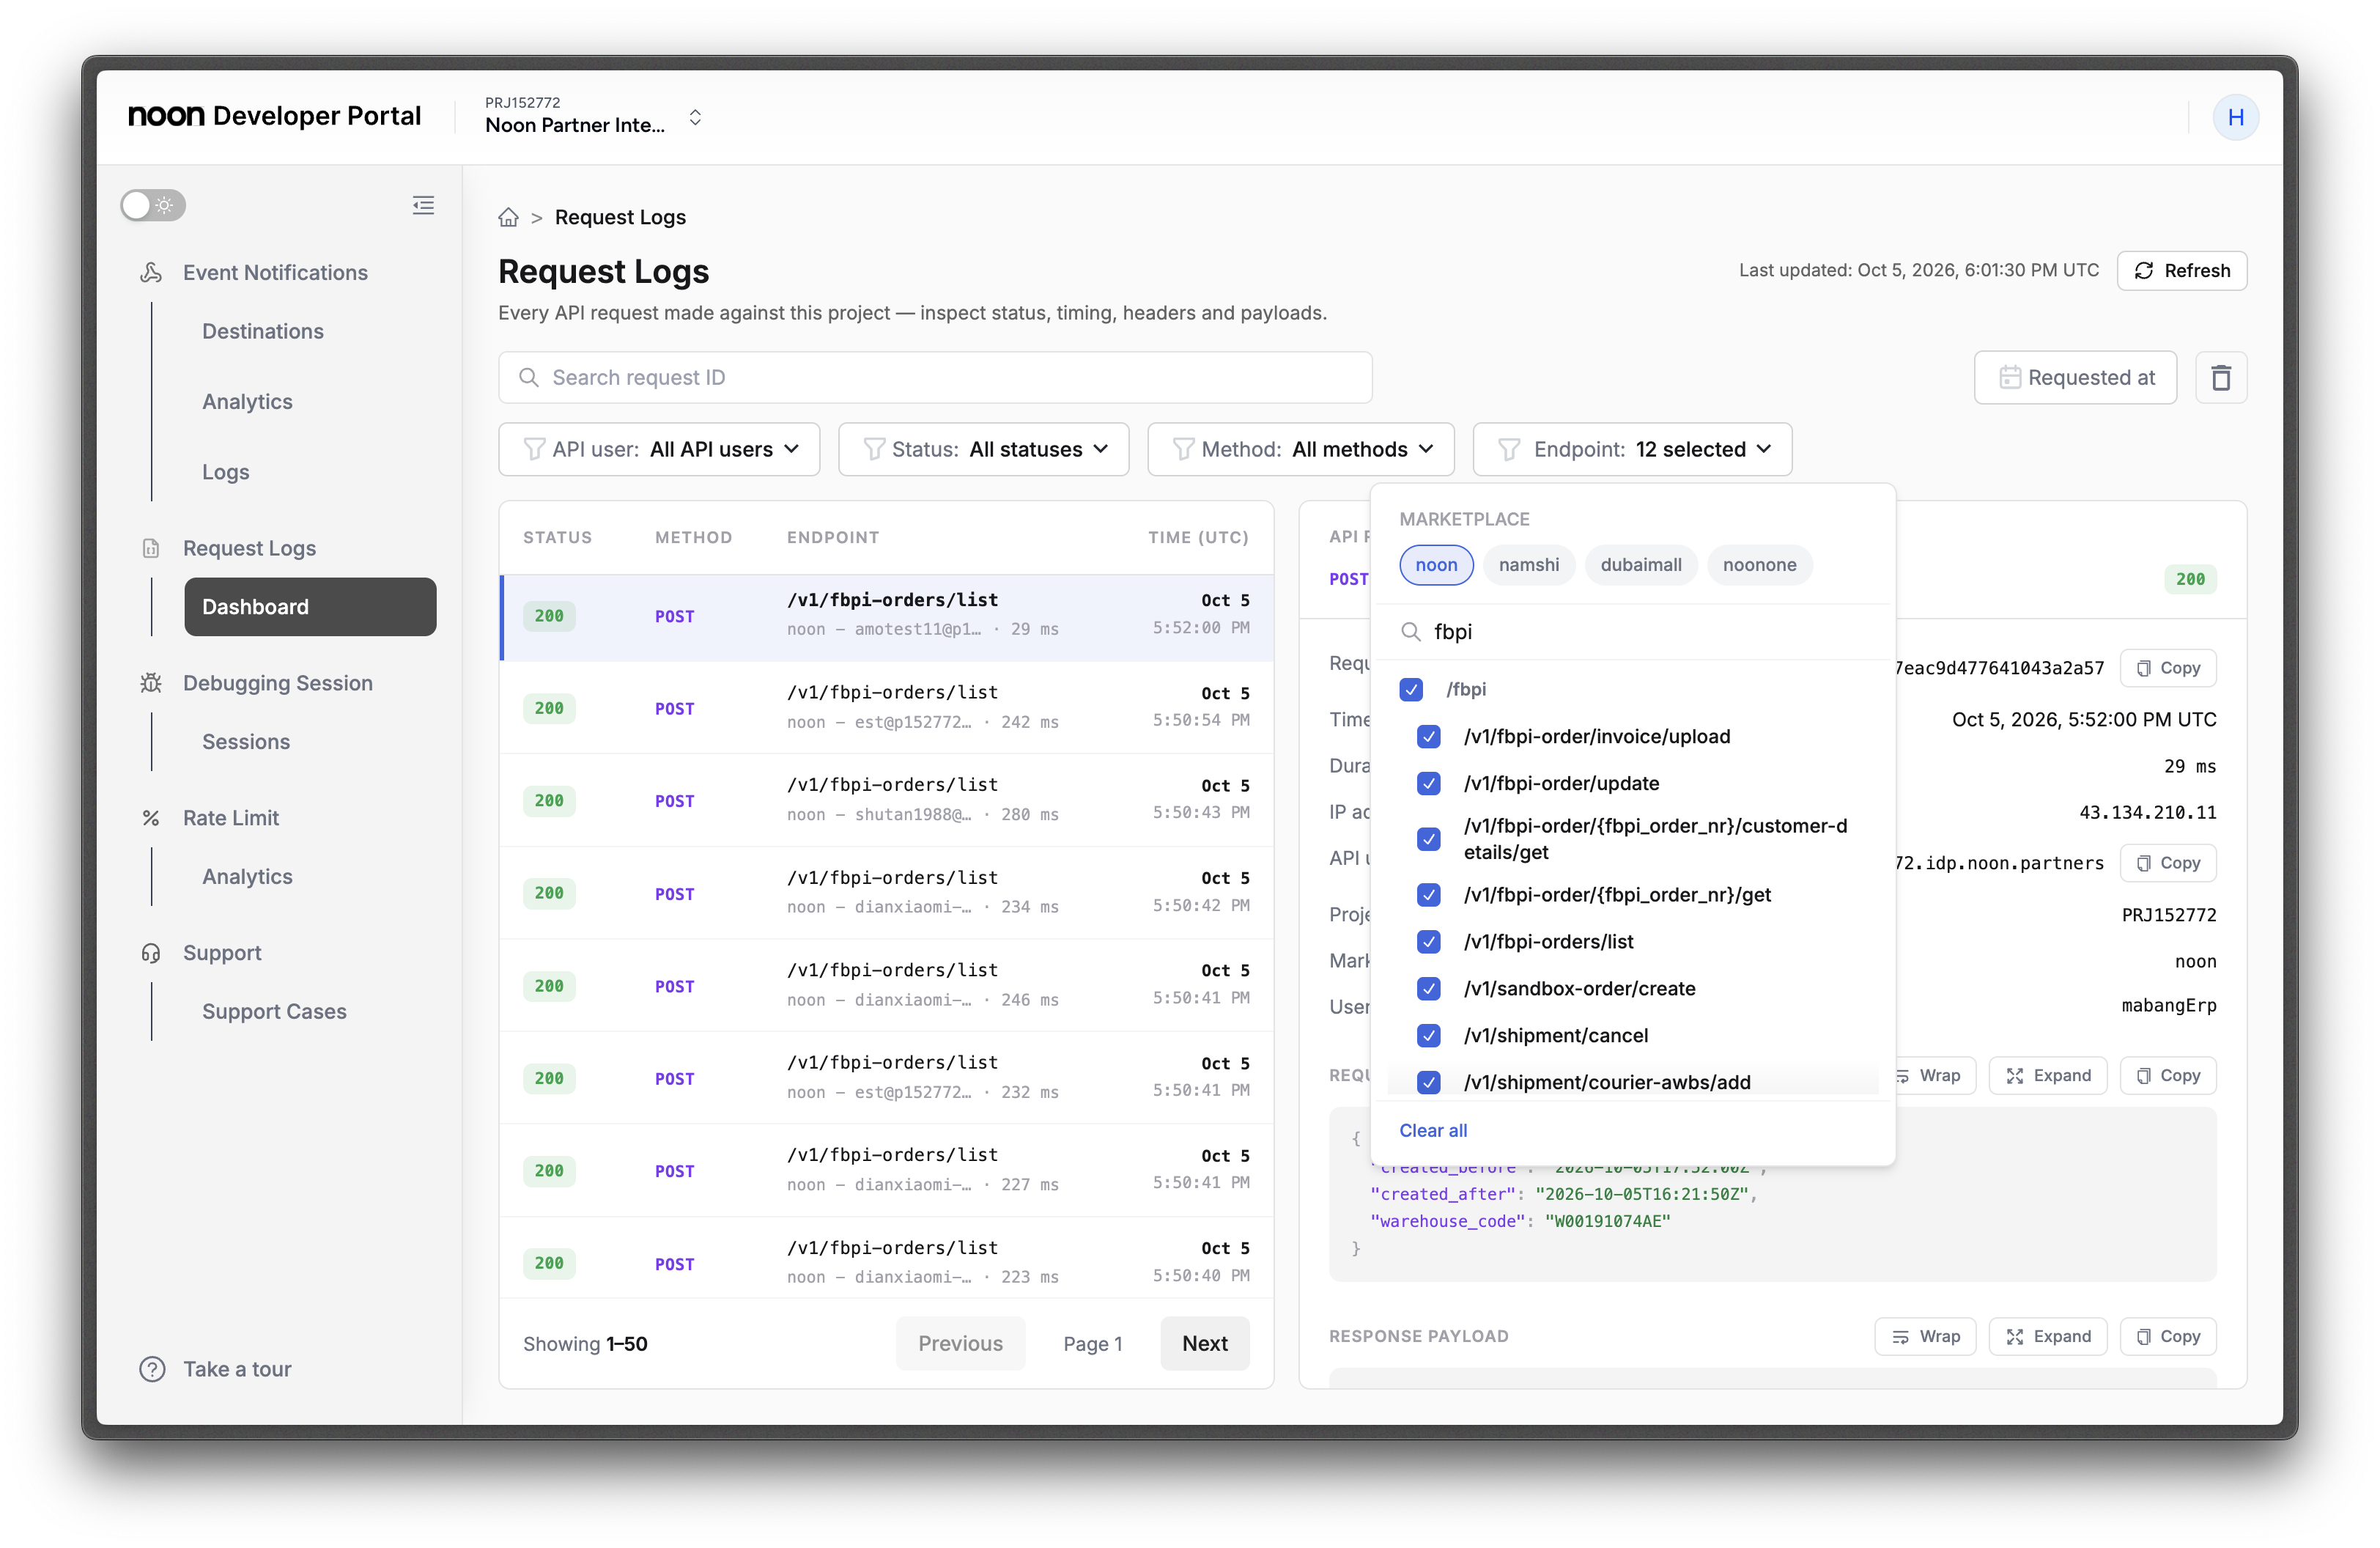
Task: Copy the API user value
Action: (x=2167, y=863)
